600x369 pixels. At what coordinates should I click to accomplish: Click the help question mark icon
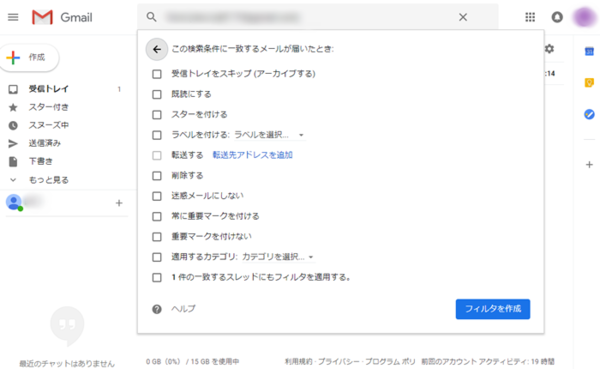point(157,309)
